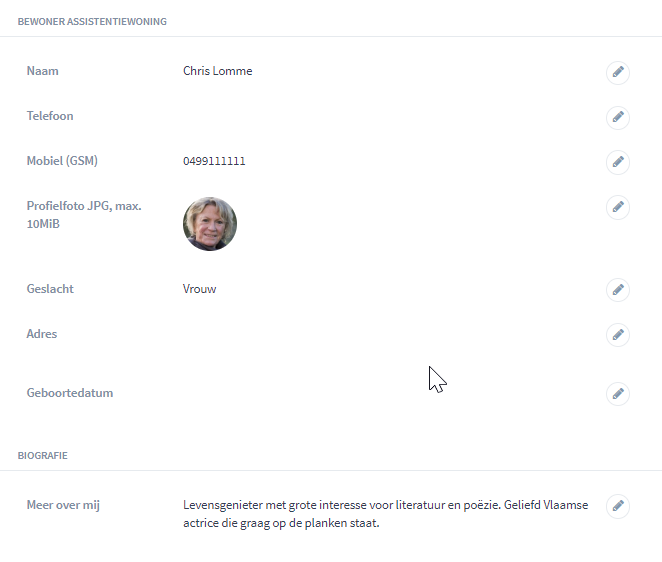662x562 pixels.
Task: Edit Geboortedatum via pencil icon
Action: point(618,394)
